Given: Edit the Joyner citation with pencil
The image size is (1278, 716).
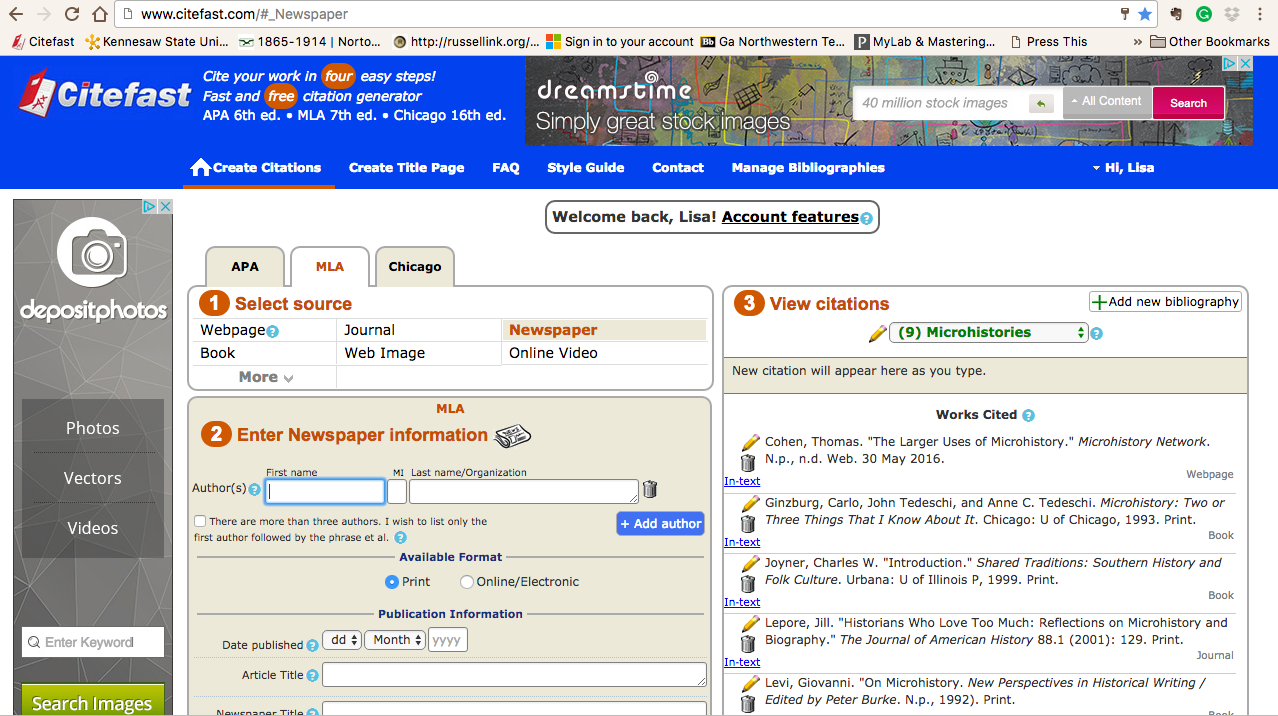Looking at the screenshot, I should point(750,563).
